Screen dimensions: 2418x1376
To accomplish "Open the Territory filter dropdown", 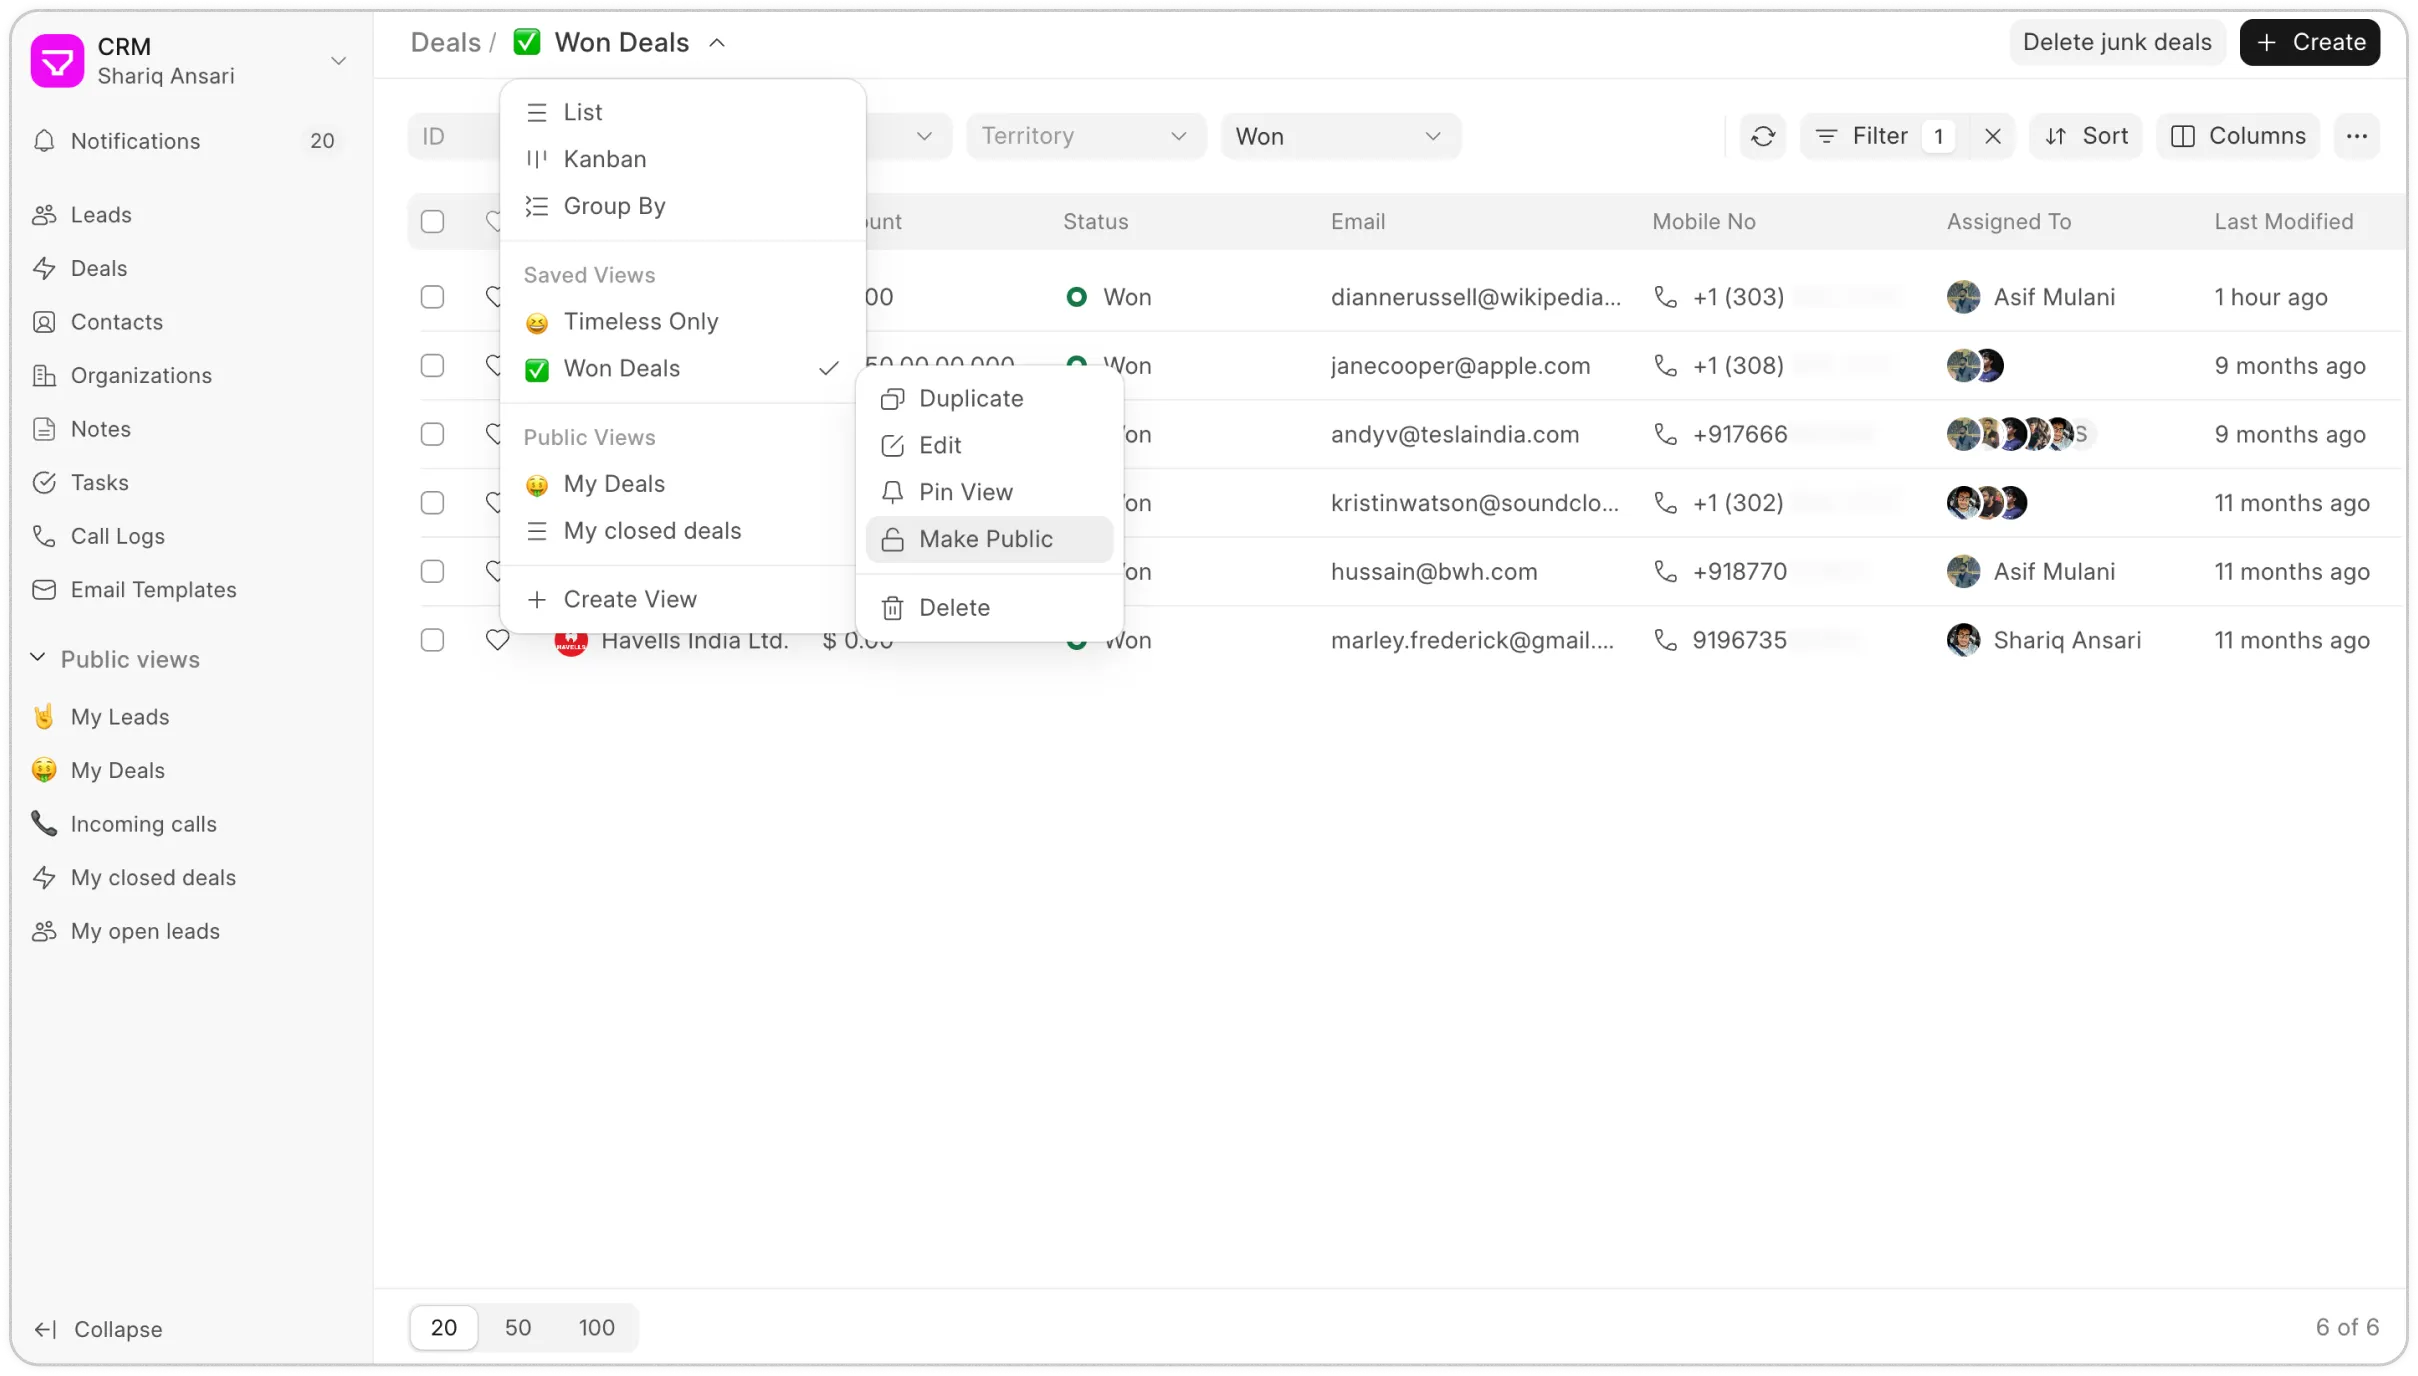I will pyautogui.click(x=1085, y=136).
